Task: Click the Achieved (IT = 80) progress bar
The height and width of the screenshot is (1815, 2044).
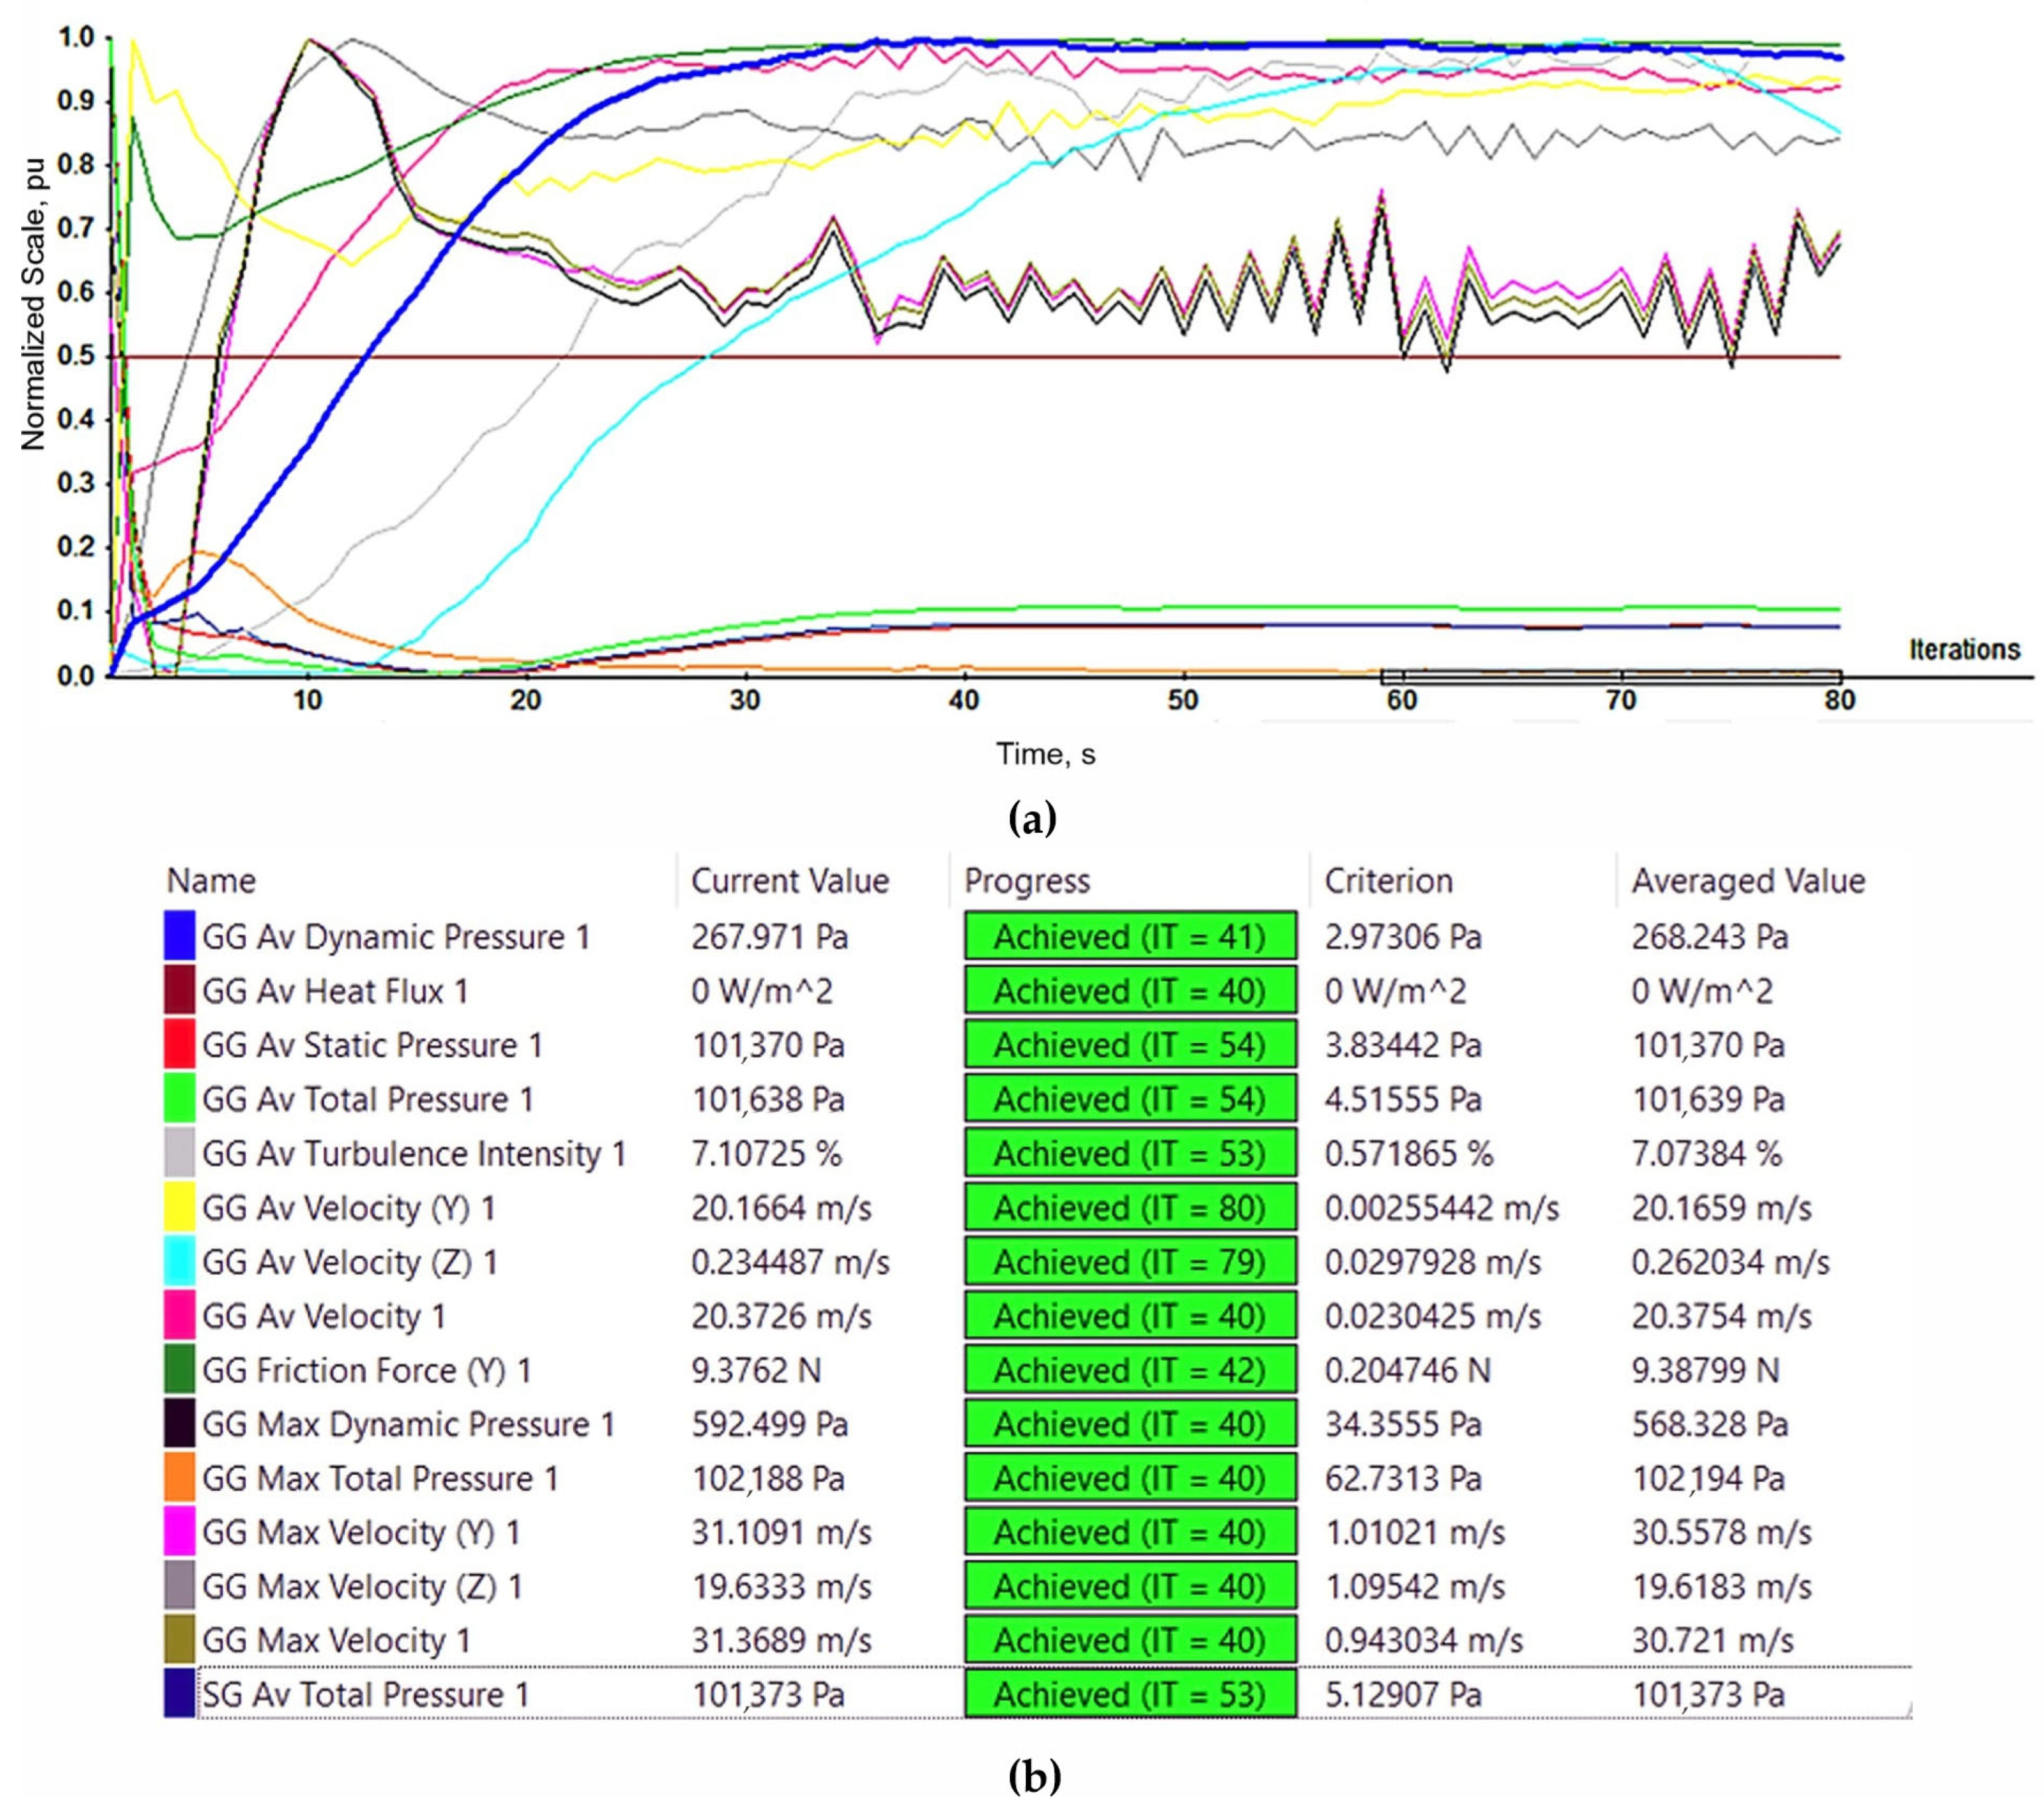Action: (x=1130, y=1207)
